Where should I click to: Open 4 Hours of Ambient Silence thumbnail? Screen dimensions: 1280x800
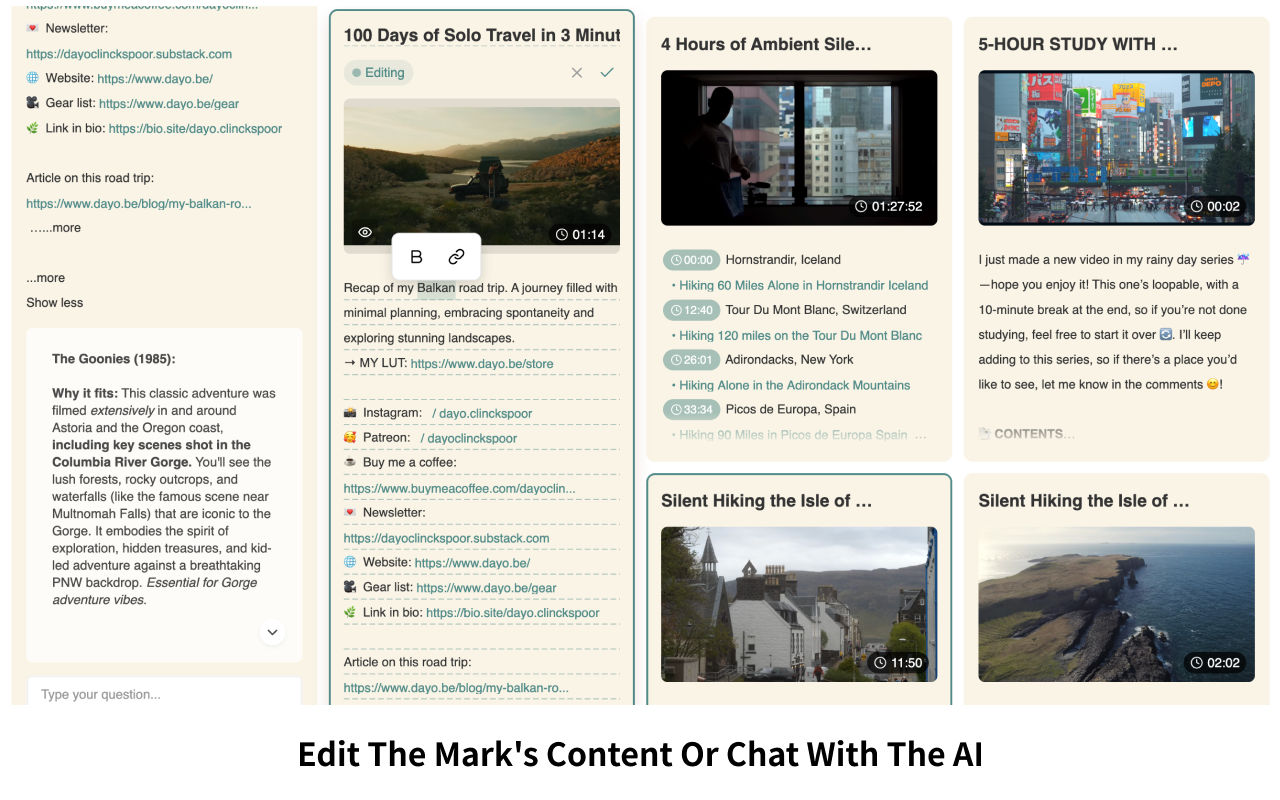click(x=799, y=148)
